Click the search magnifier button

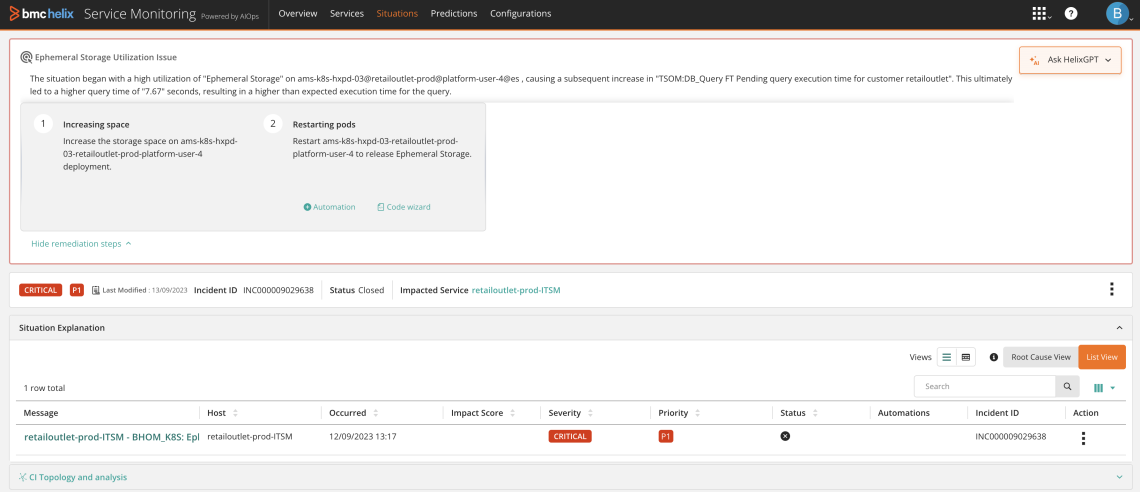1068,386
